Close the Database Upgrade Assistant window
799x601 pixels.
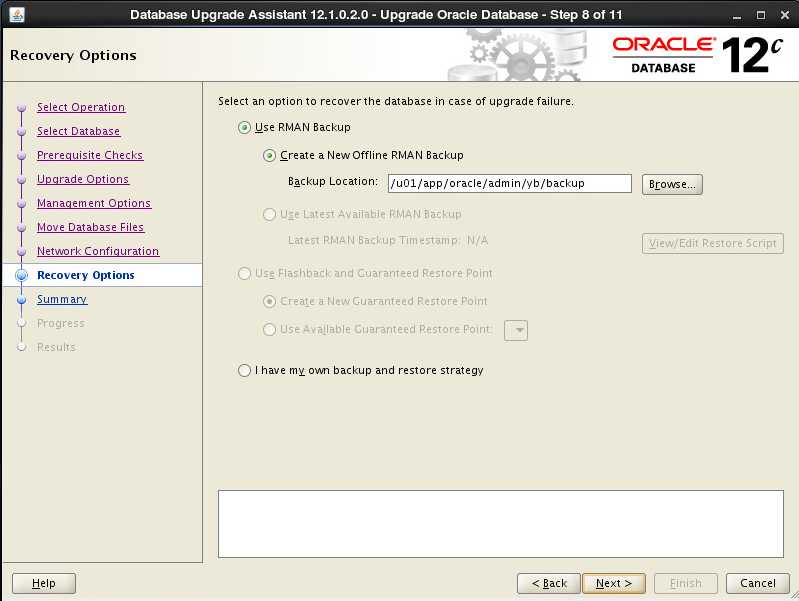pyautogui.click(x=785, y=15)
